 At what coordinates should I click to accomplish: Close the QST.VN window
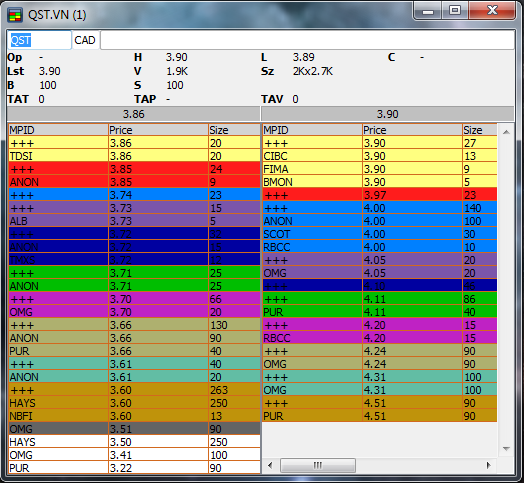point(492,11)
